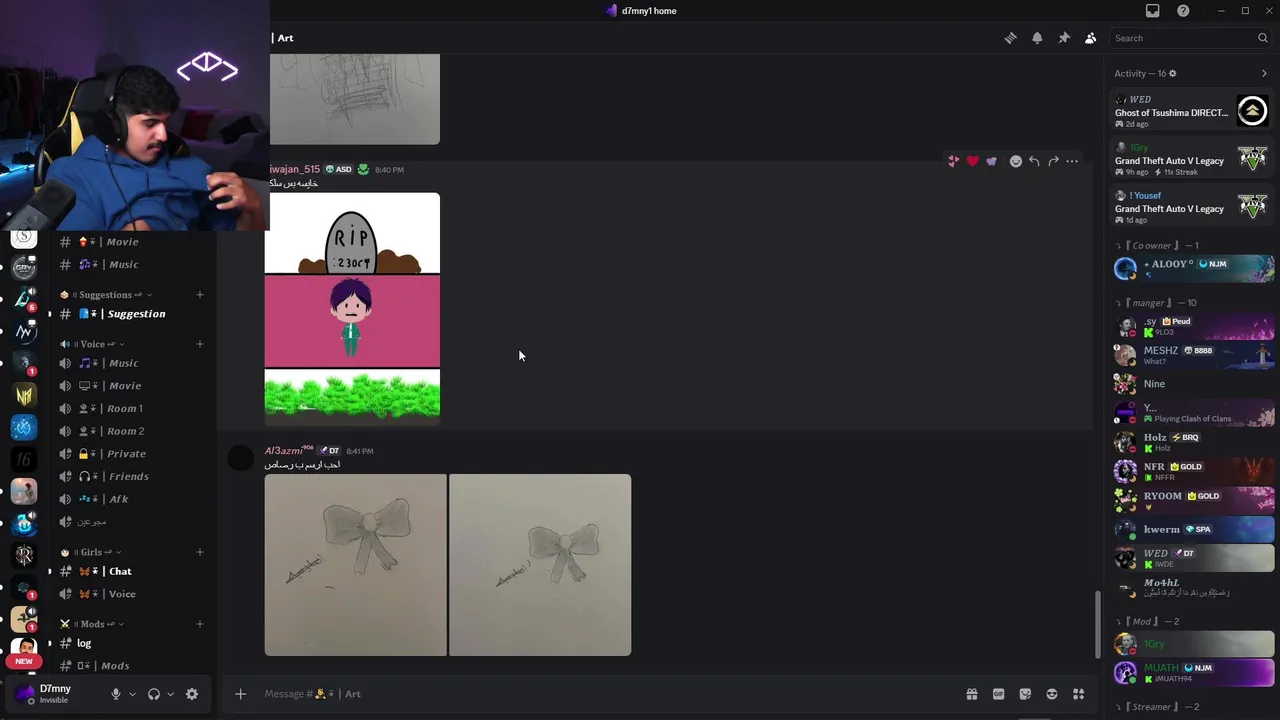Open the gift icon in message bar

(x=971, y=694)
